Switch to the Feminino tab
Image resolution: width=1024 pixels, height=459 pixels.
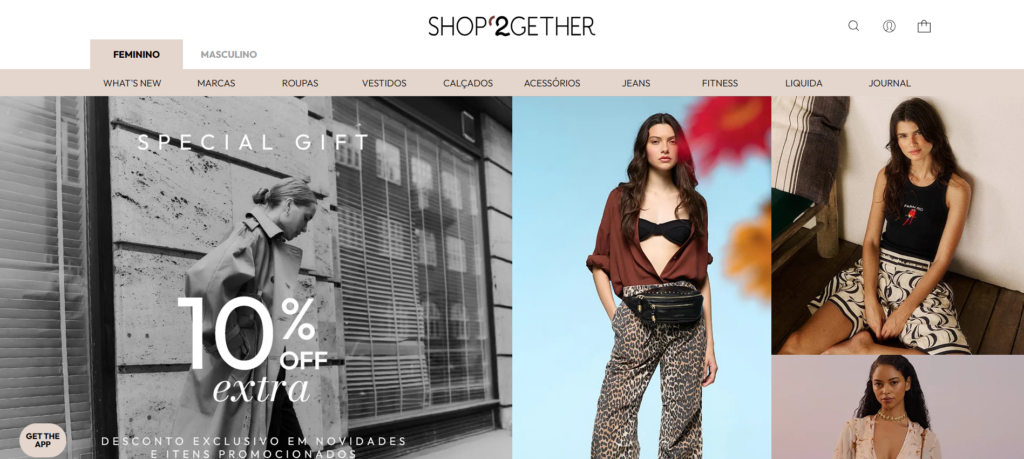coord(136,54)
